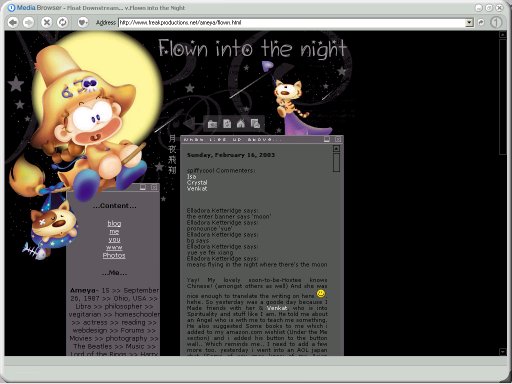
Task: Click the Venkat link in the commenters list
Action: click(x=197, y=189)
